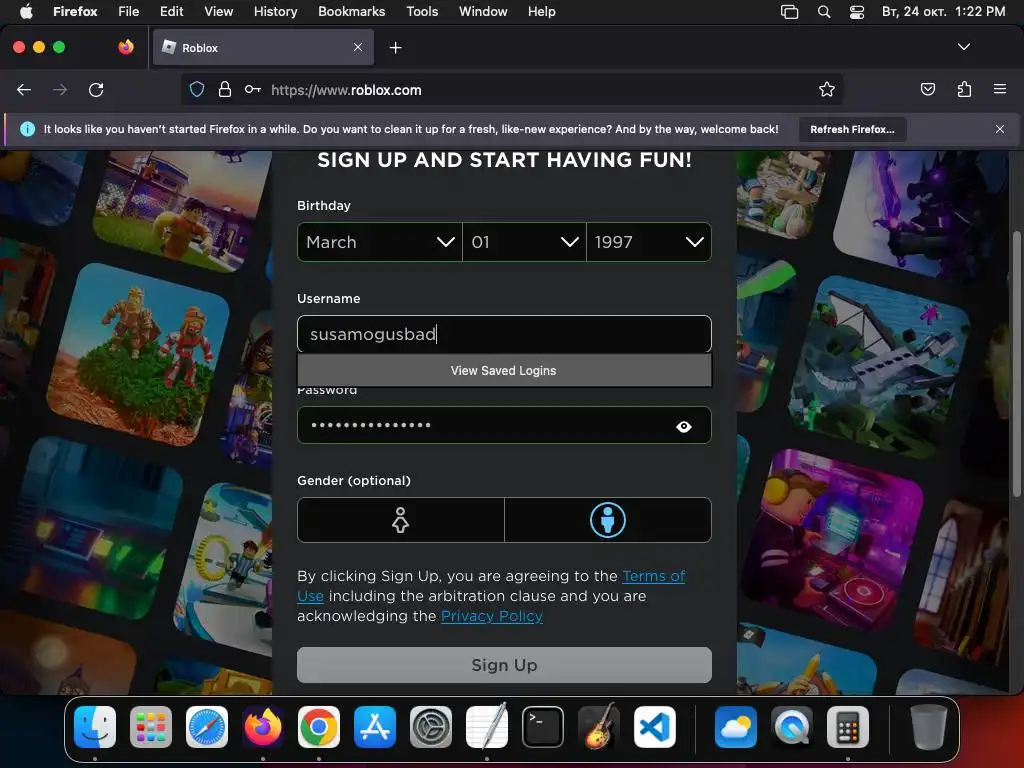Image resolution: width=1024 pixels, height=768 pixels.
Task: Click the Stage Manager windows icon in menu bar
Action: pos(790,12)
